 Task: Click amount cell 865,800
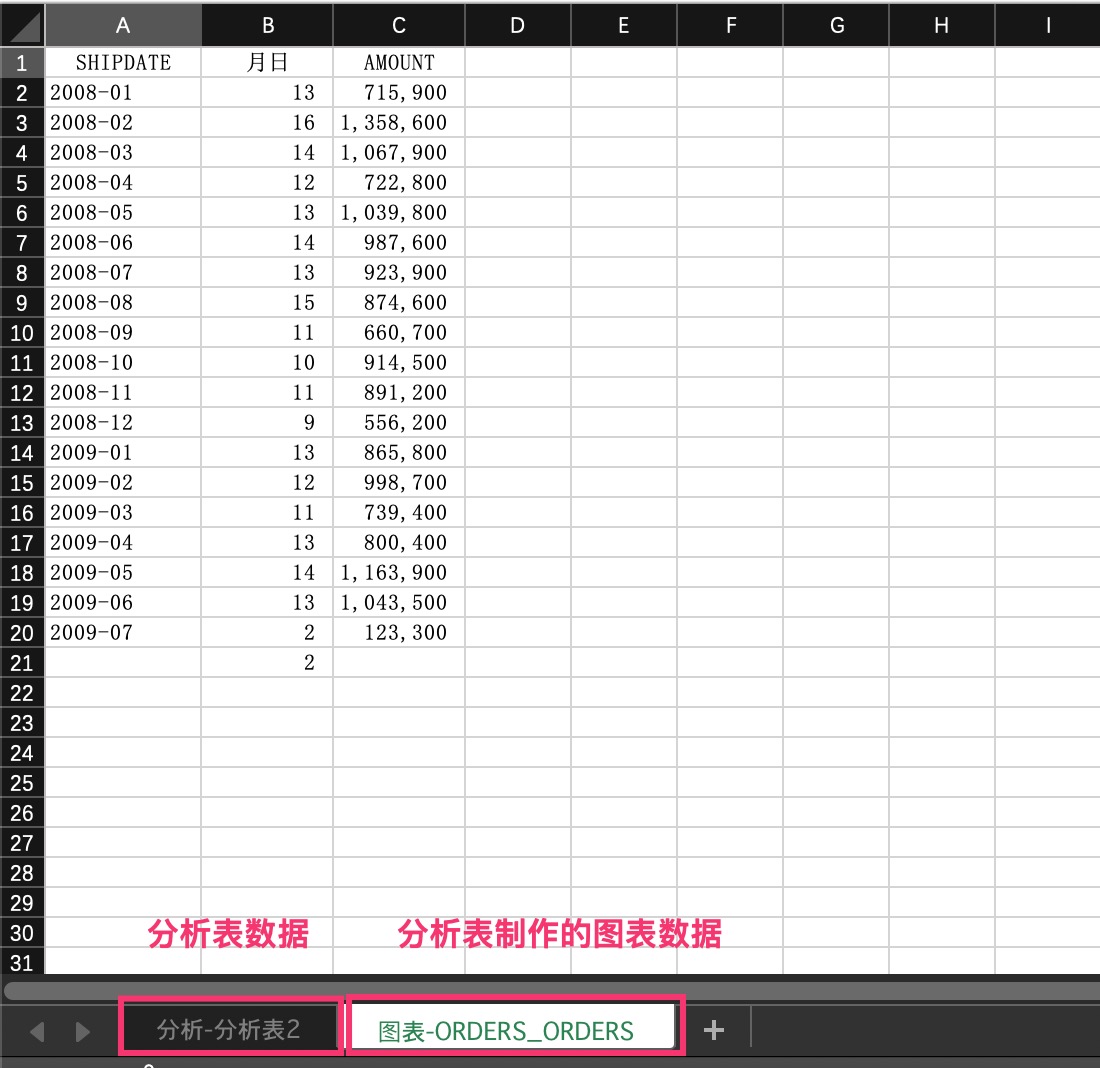point(398,453)
